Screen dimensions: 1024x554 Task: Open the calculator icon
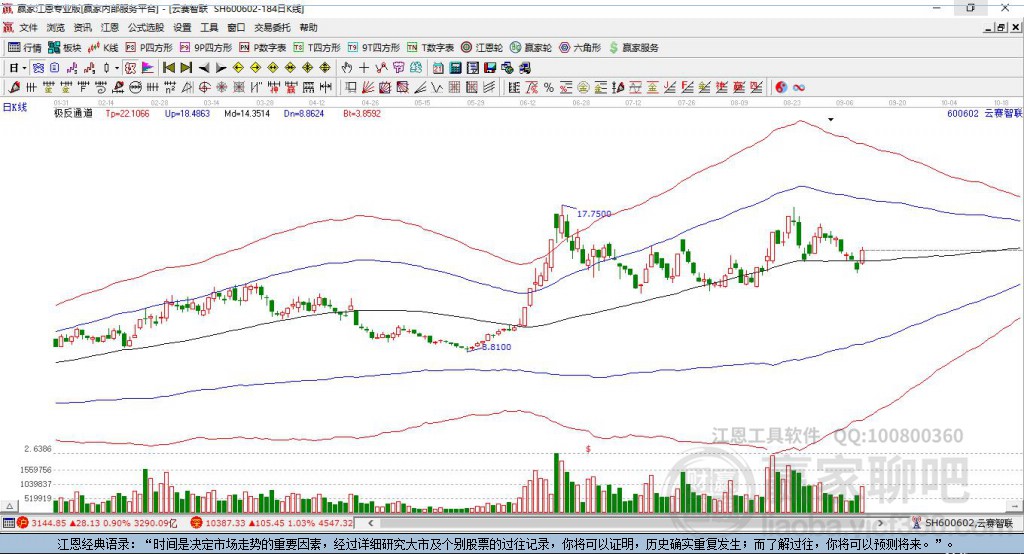pos(455,68)
